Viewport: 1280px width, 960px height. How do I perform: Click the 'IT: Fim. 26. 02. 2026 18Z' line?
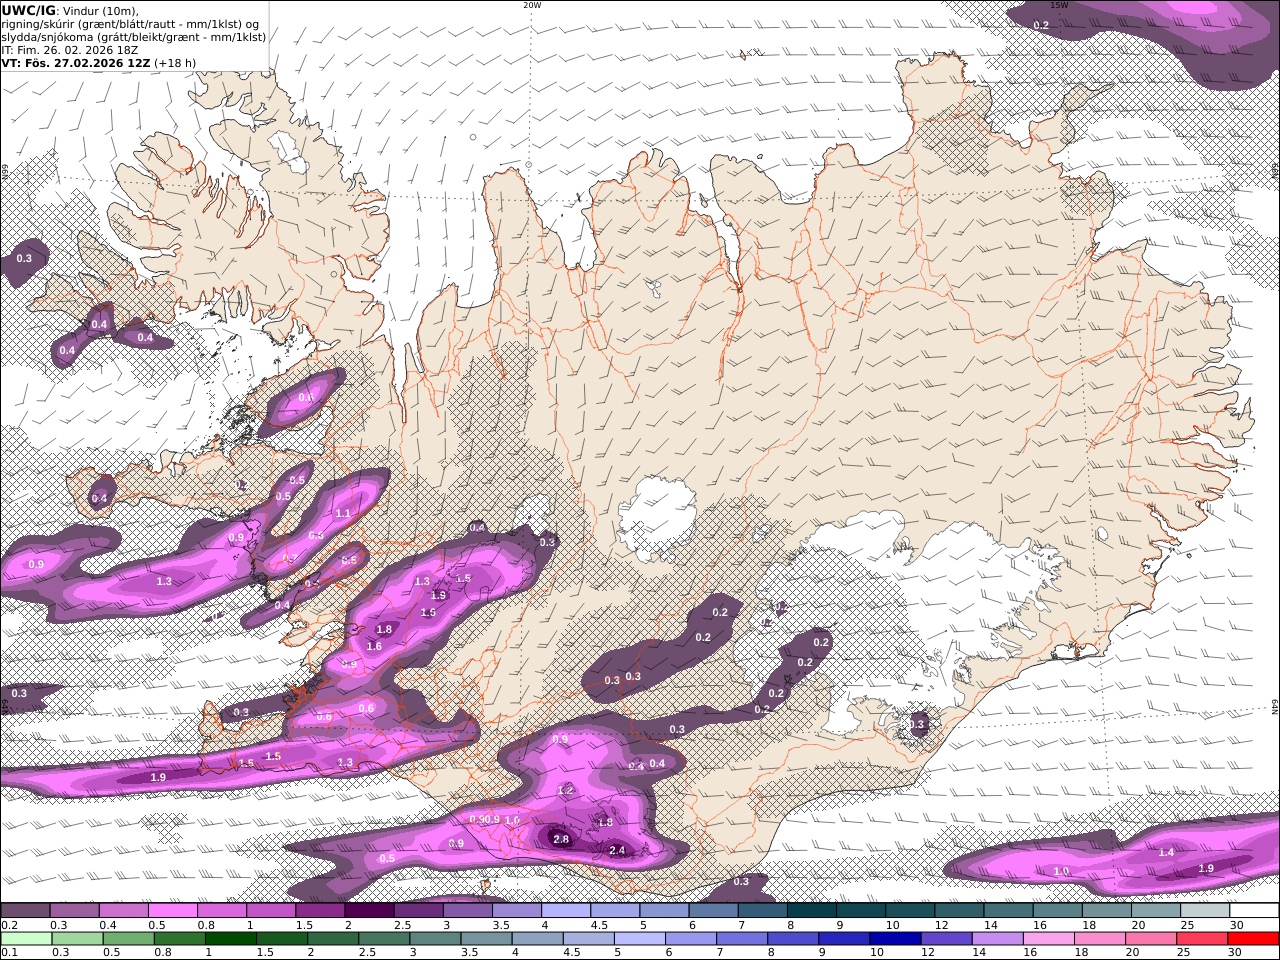tap(69, 50)
